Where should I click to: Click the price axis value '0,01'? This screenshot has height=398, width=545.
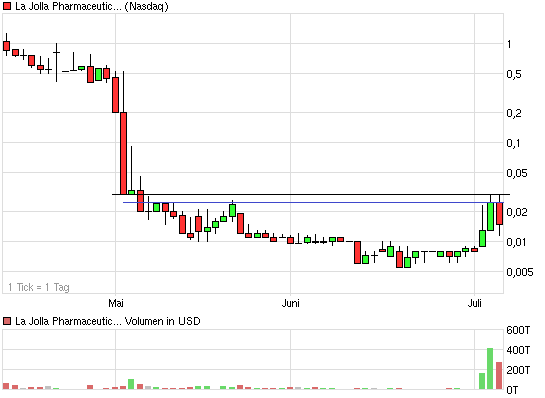[x=516, y=242]
